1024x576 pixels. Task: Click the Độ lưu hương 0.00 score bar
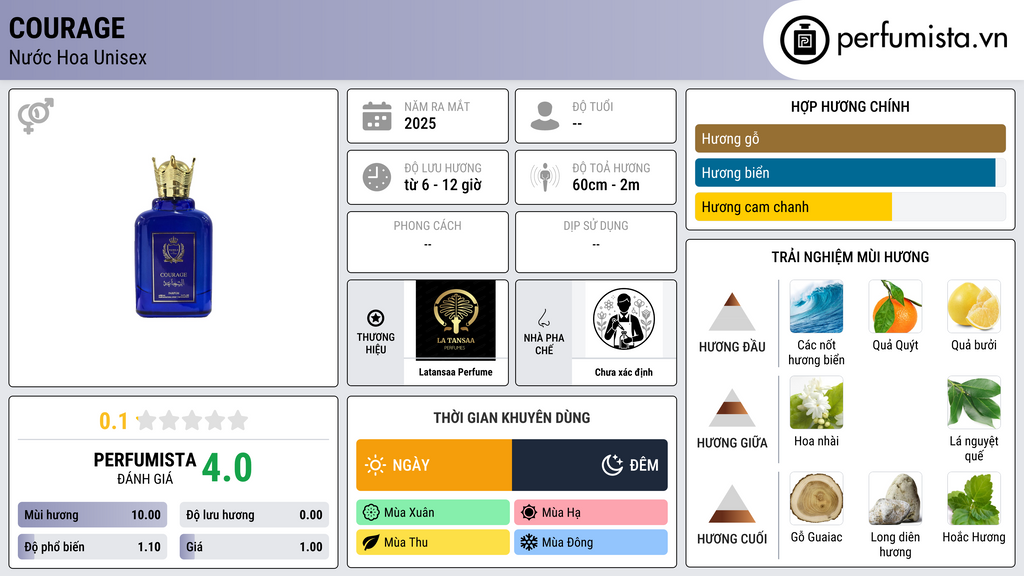(x=254, y=515)
